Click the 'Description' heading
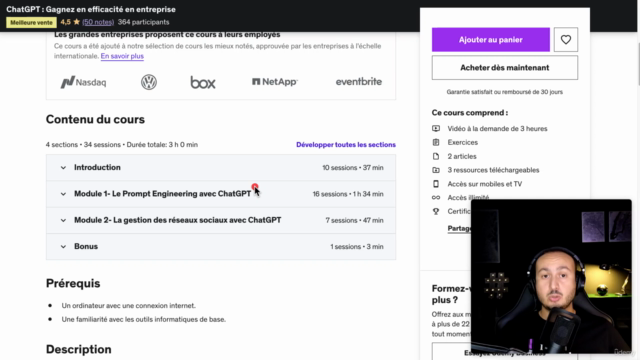The image size is (640, 360). [78, 349]
